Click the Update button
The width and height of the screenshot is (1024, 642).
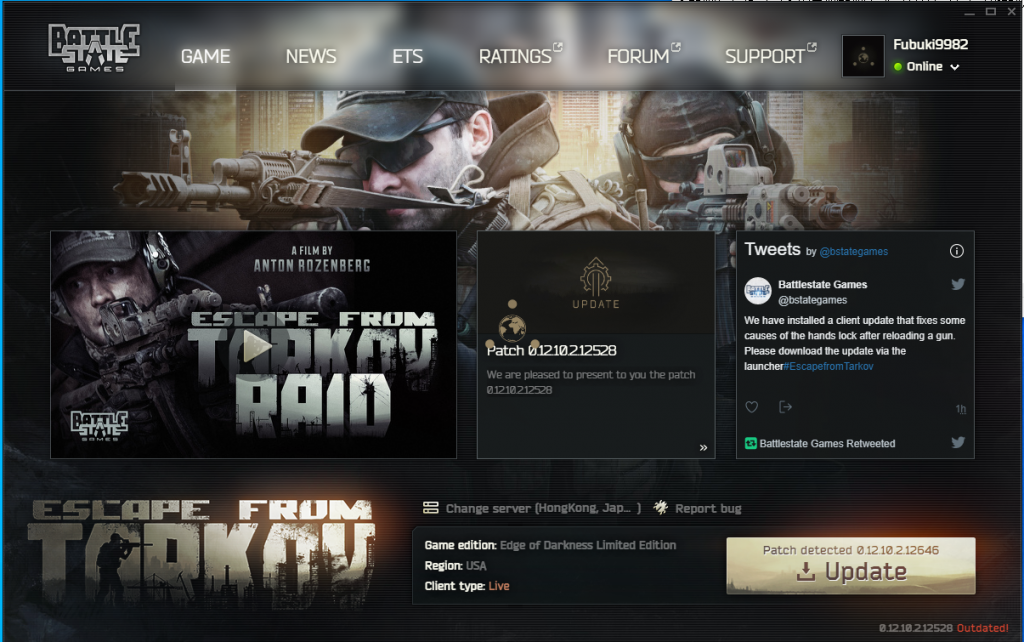coord(850,566)
